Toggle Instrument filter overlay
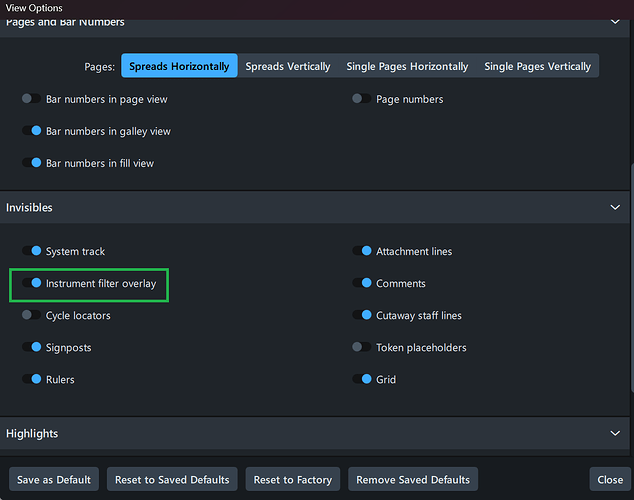This screenshot has height=500, width=634. (x=32, y=283)
